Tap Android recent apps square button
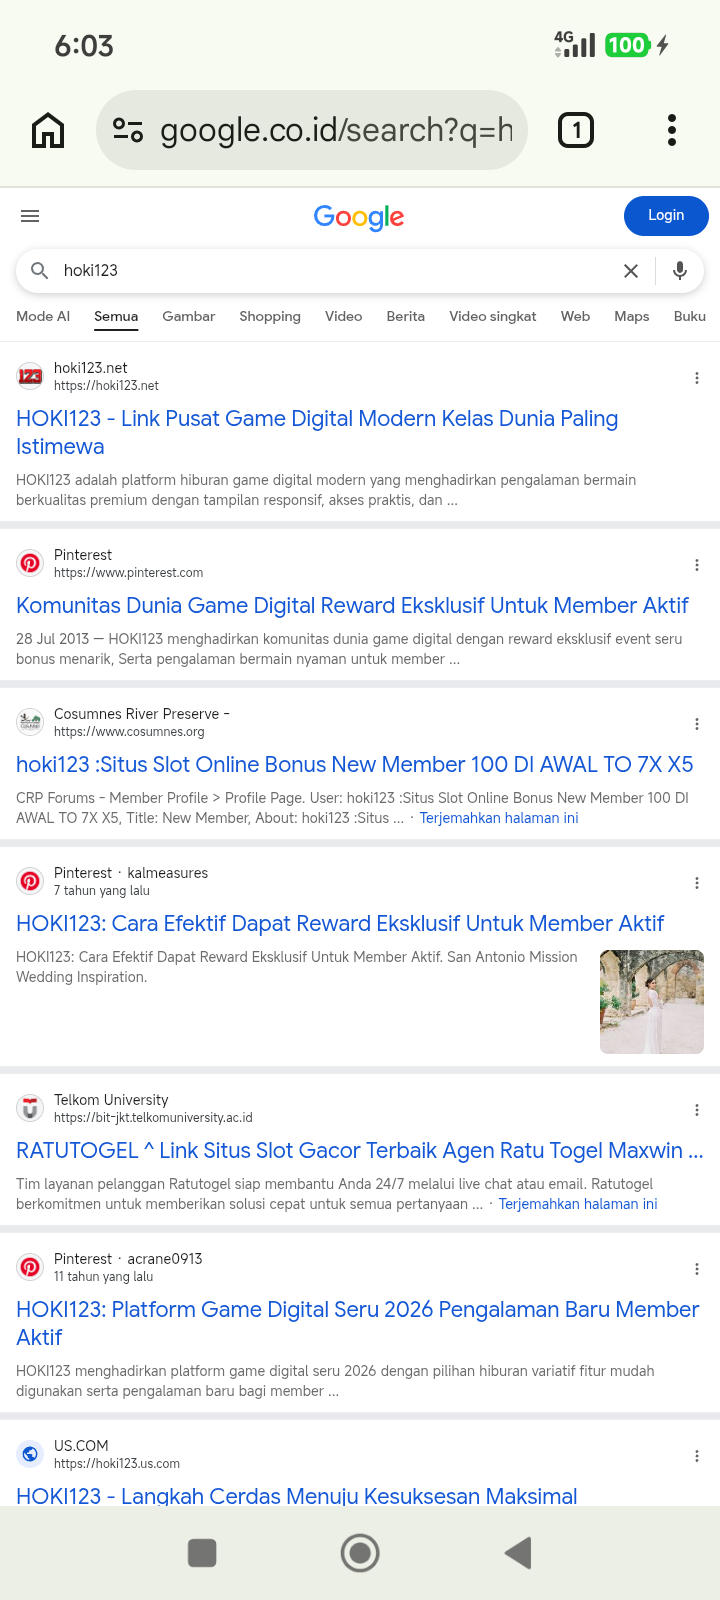The width and height of the screenshot is (720, 1600). (x=202, y=1553)
